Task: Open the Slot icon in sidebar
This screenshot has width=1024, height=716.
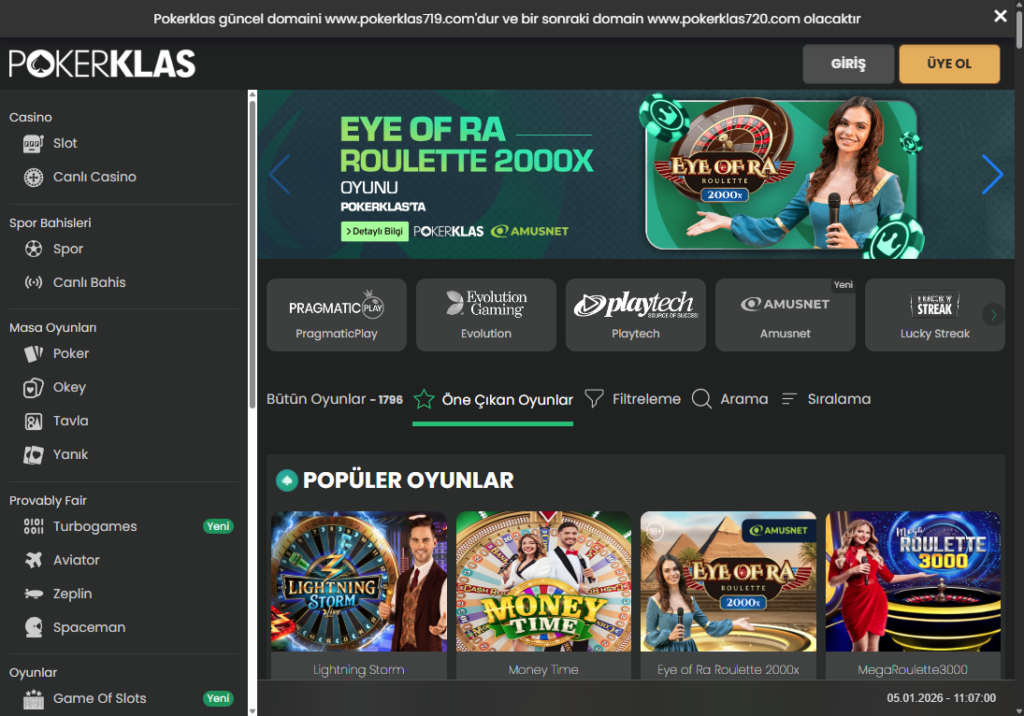Action: 34,143
